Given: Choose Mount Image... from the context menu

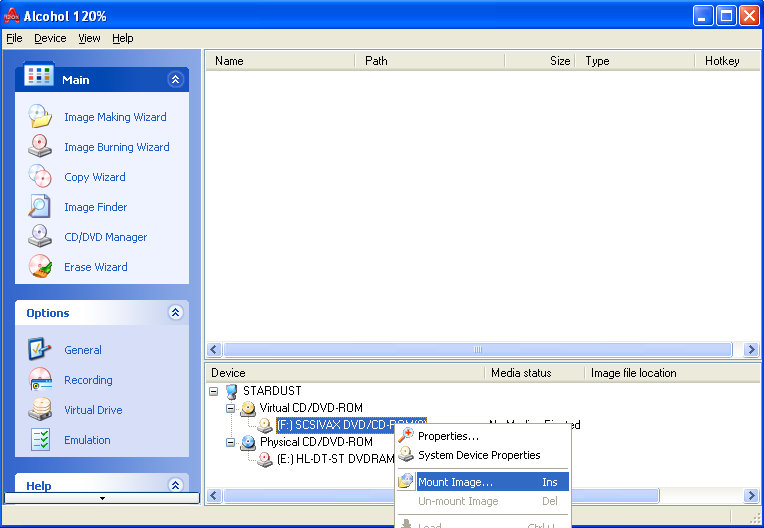Looking at the screenshot, I should tap(483, 482).
